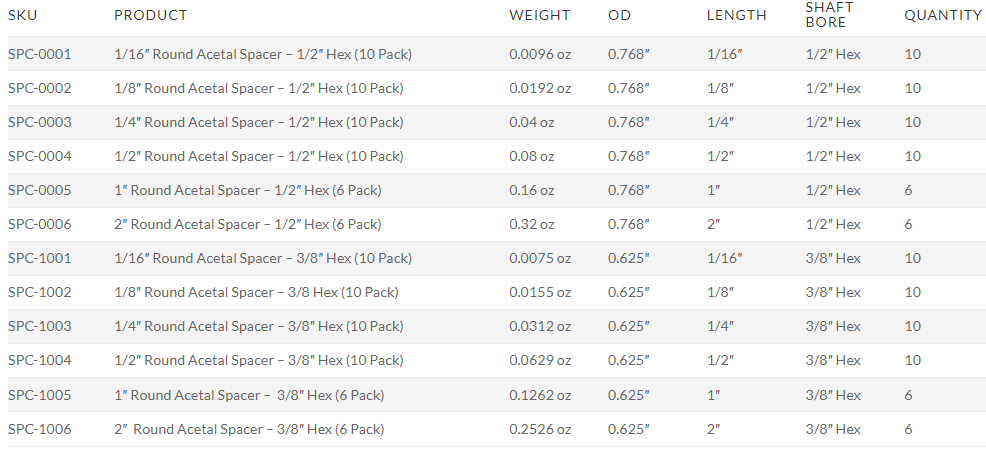Click the LENGTH column header
The image size is (986, 453).
point(736,15)
